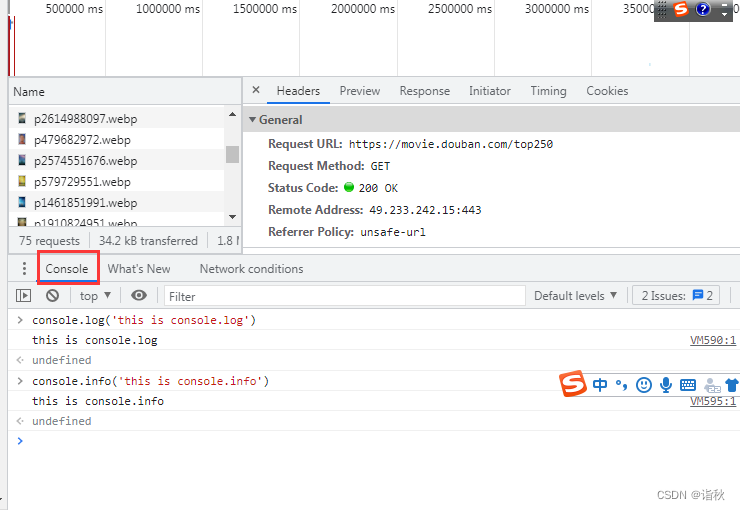Click the unsafe-url referrer policy value
The width and height of the screenshot is (740, 510).
393,232
